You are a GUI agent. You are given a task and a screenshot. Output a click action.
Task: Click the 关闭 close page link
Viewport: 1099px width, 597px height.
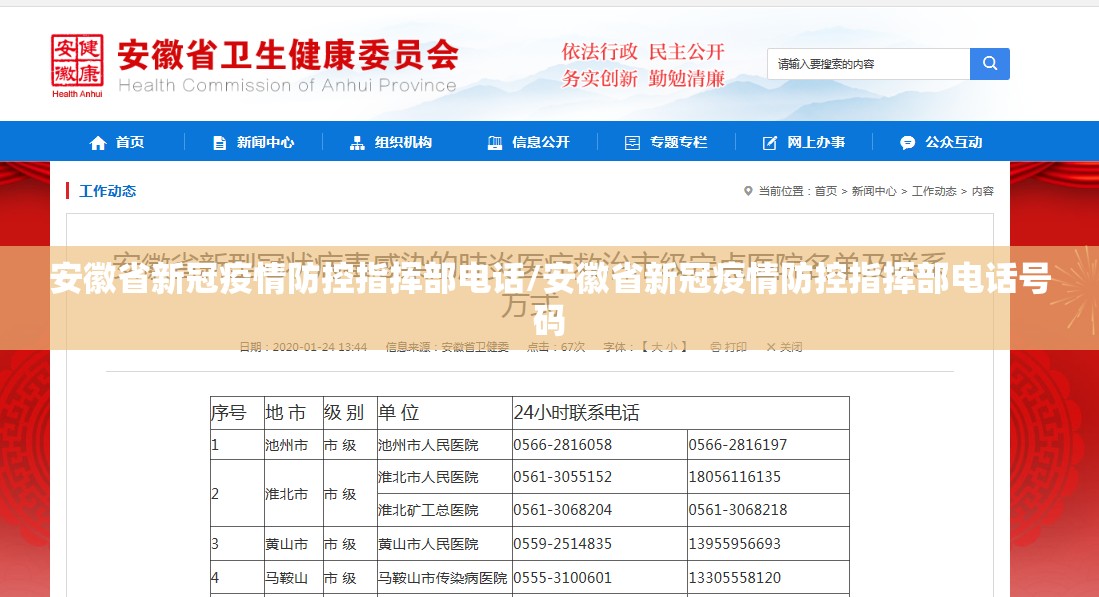(x=790, y=347)
